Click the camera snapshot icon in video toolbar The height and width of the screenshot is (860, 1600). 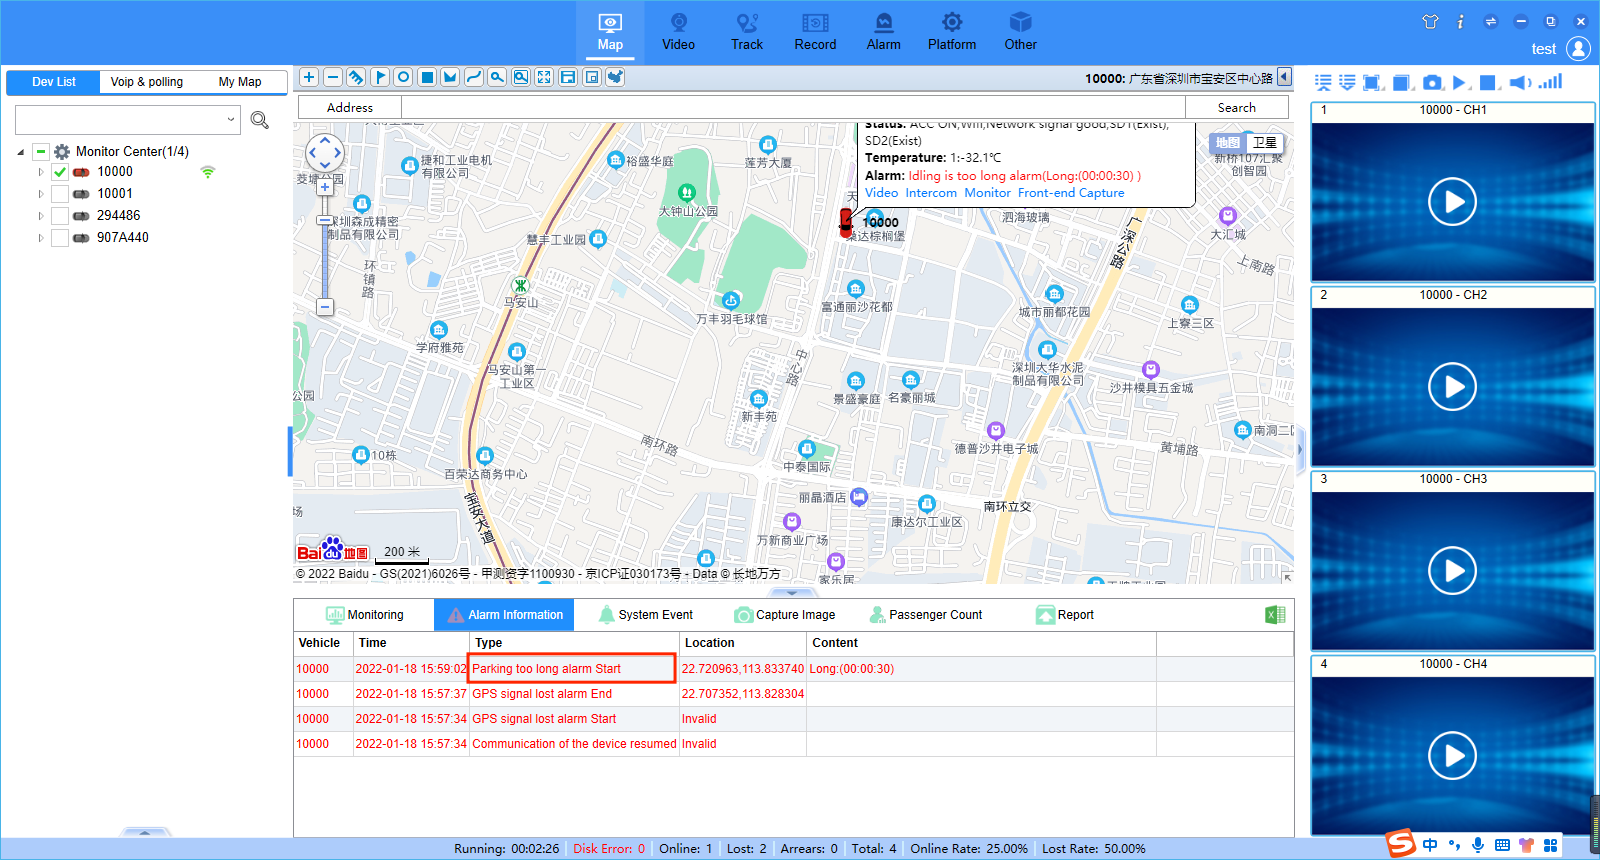pos(1432,83)
